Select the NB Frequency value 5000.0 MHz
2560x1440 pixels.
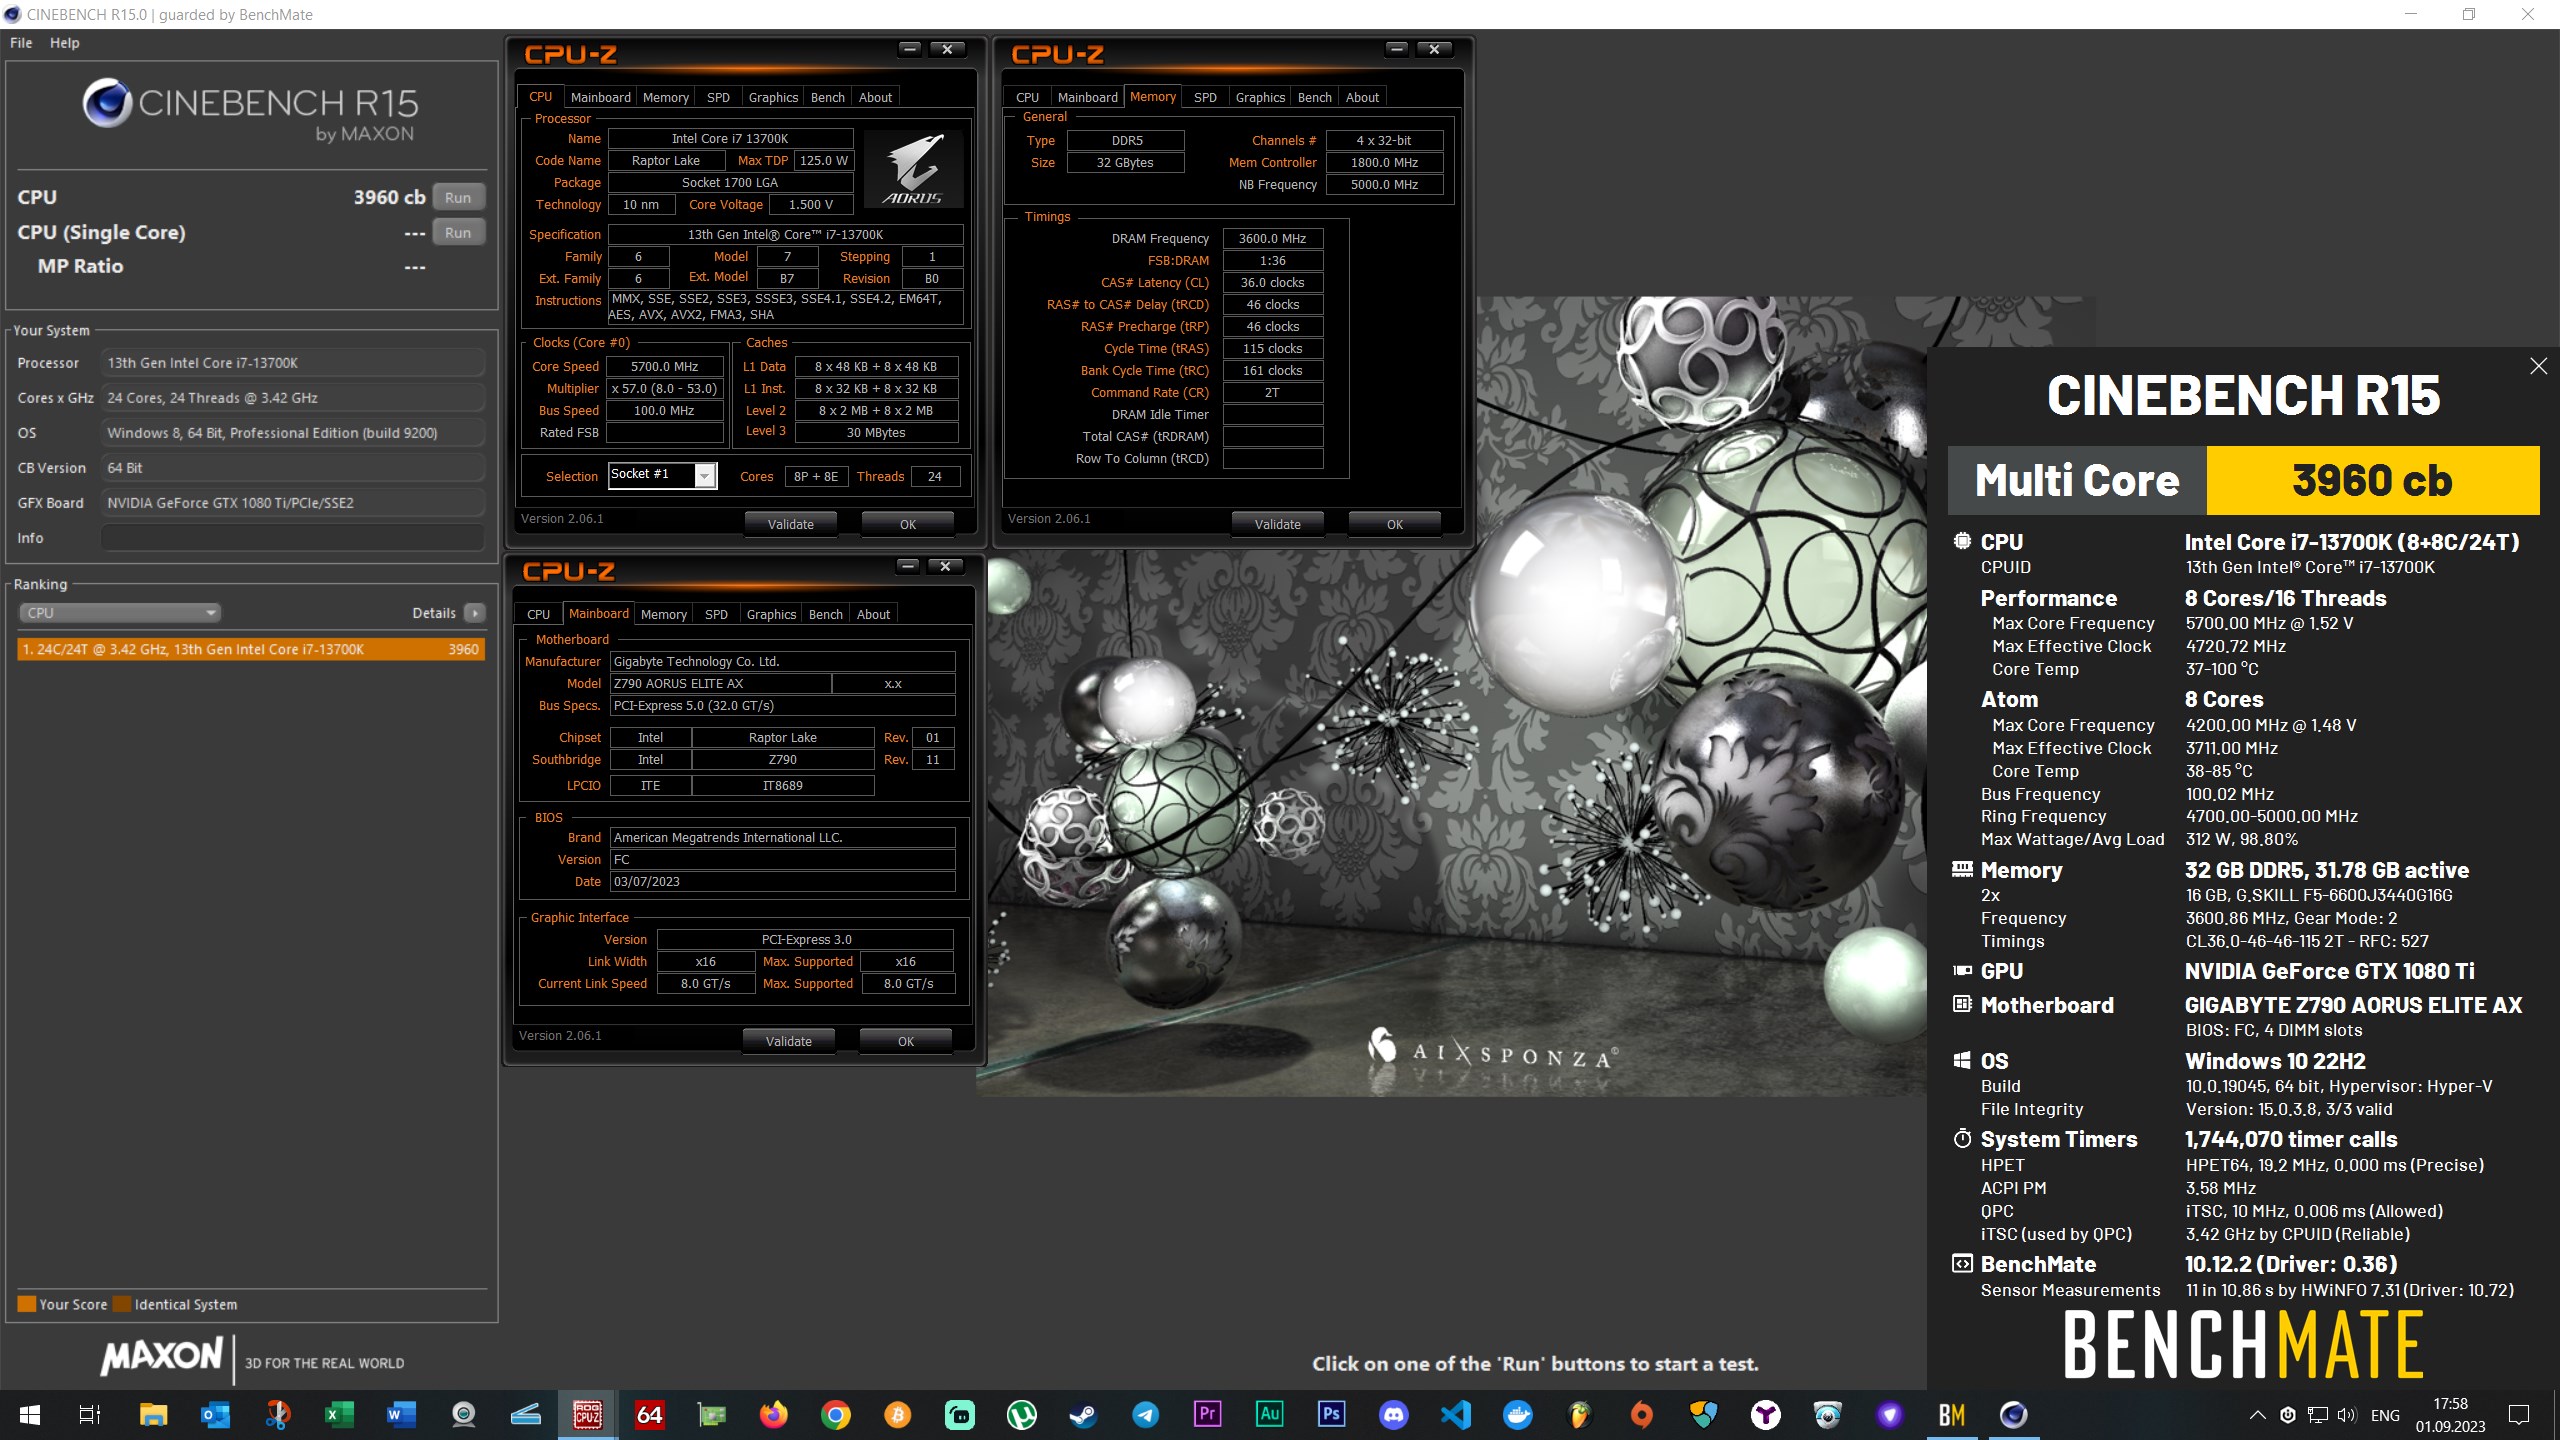1384,184
